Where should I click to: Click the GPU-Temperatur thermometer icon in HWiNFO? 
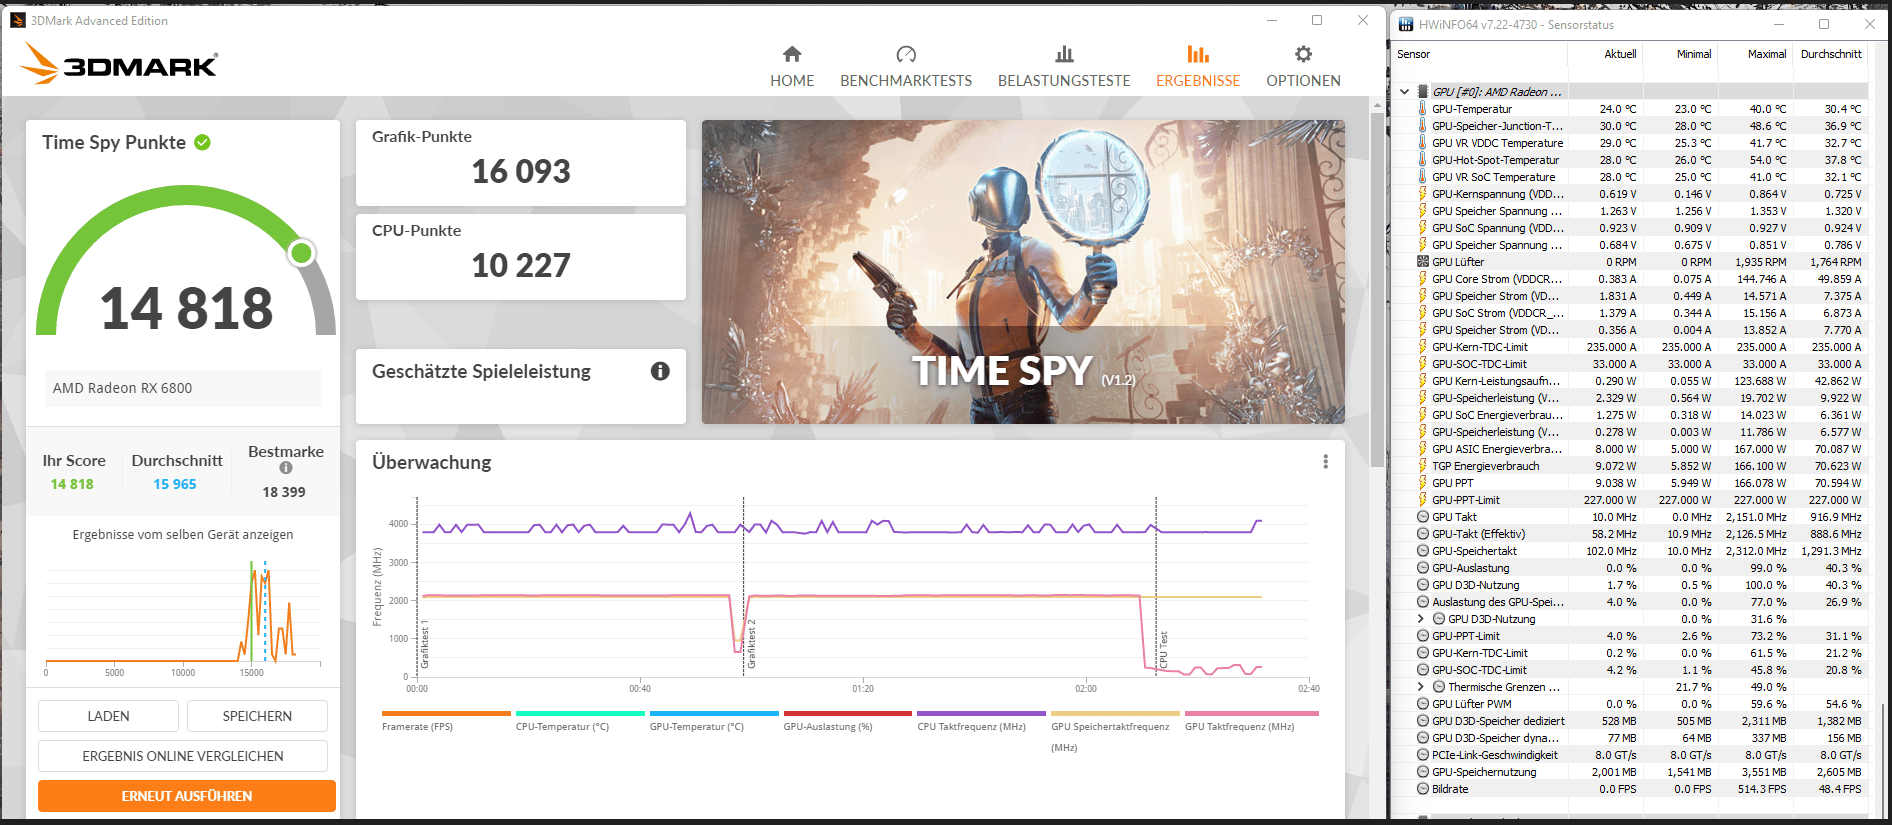tap(1423, 109)
